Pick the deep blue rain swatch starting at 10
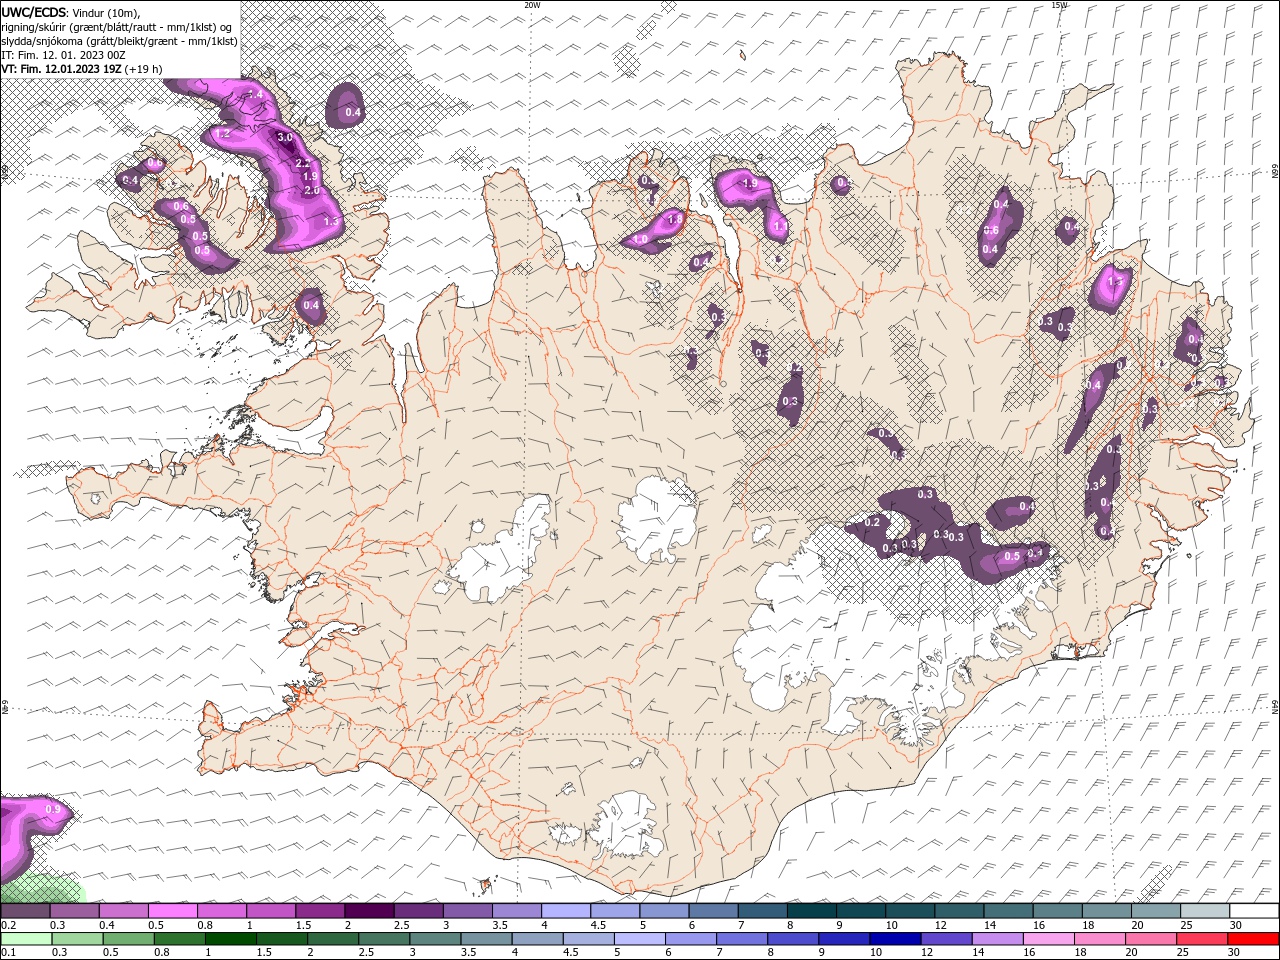 tap(894, 939)
